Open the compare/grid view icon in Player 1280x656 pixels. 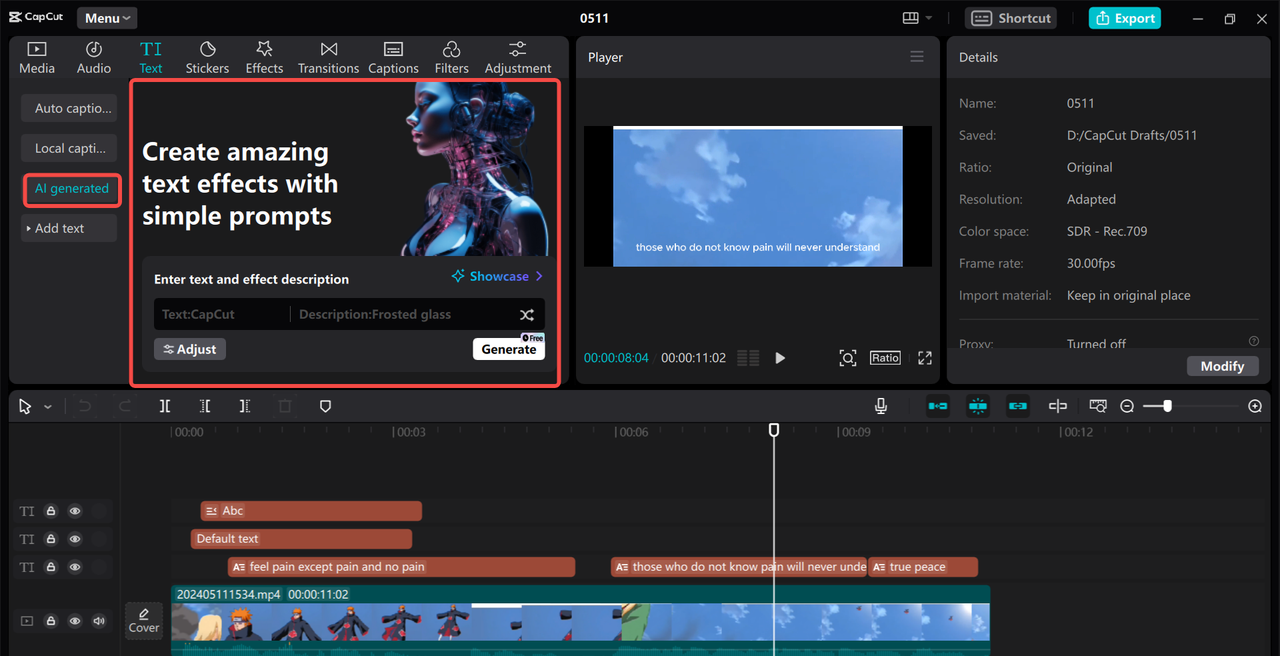(x=748, y=358)
